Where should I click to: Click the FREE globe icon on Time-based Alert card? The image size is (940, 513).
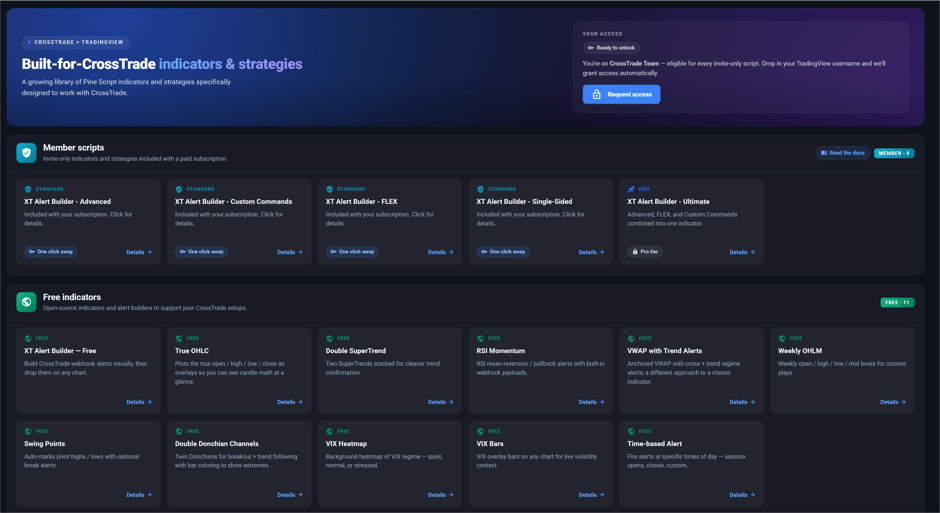(x=631, y=431)
